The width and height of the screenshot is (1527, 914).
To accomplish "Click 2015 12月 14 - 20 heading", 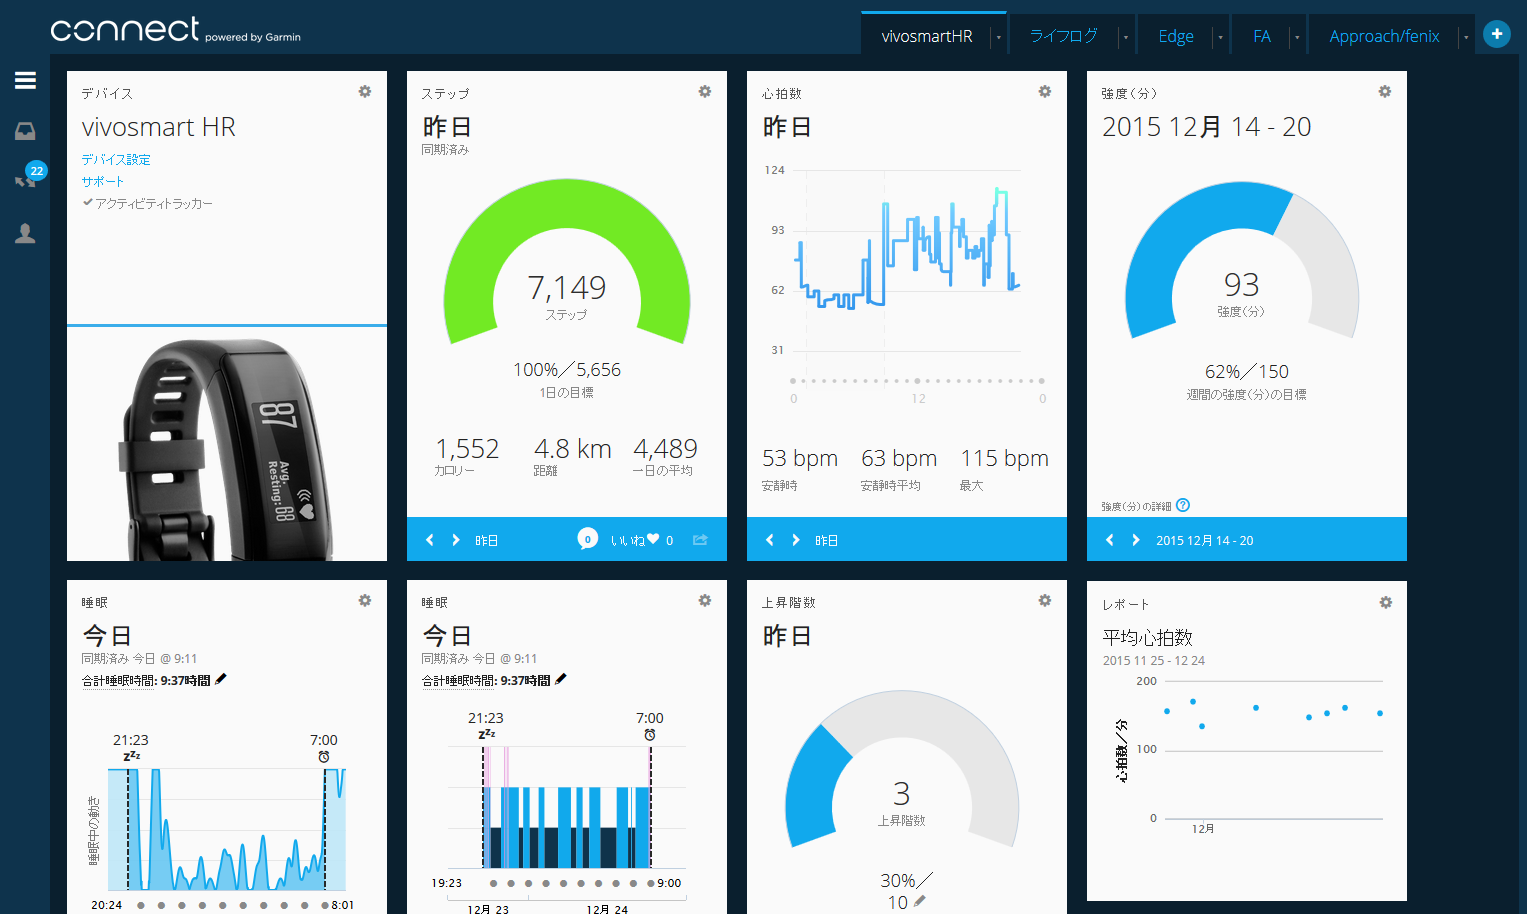I will (1206, 127).
